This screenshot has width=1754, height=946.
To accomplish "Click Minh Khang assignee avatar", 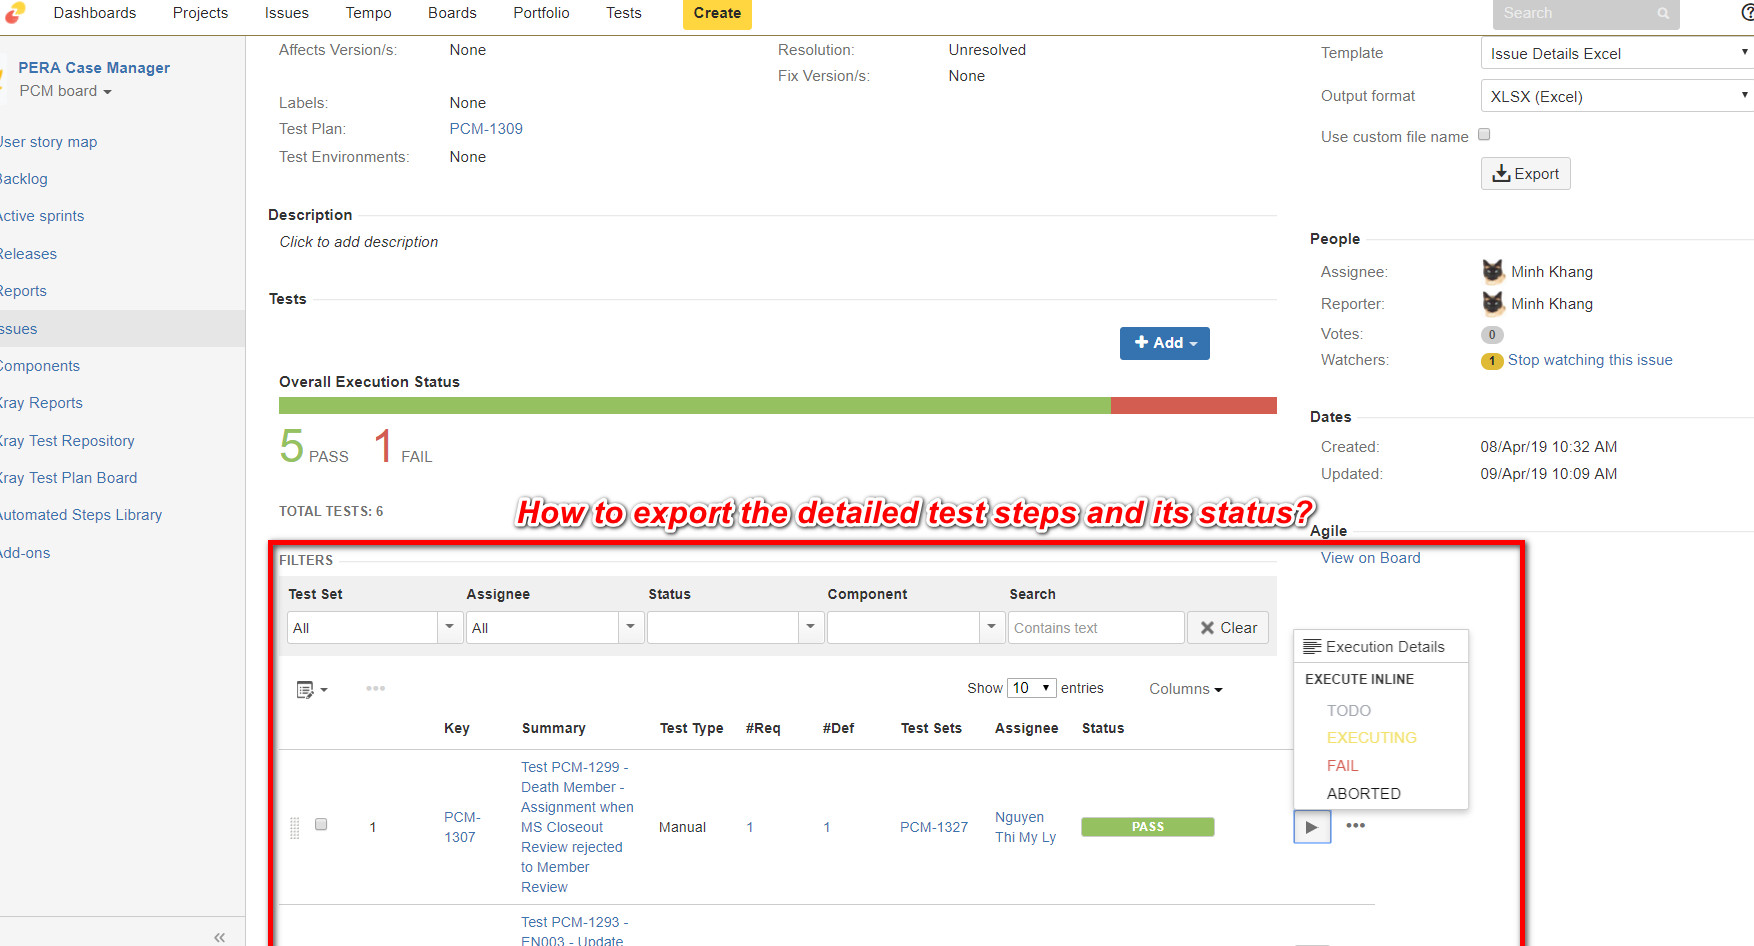I will [x=1492, y=271].
